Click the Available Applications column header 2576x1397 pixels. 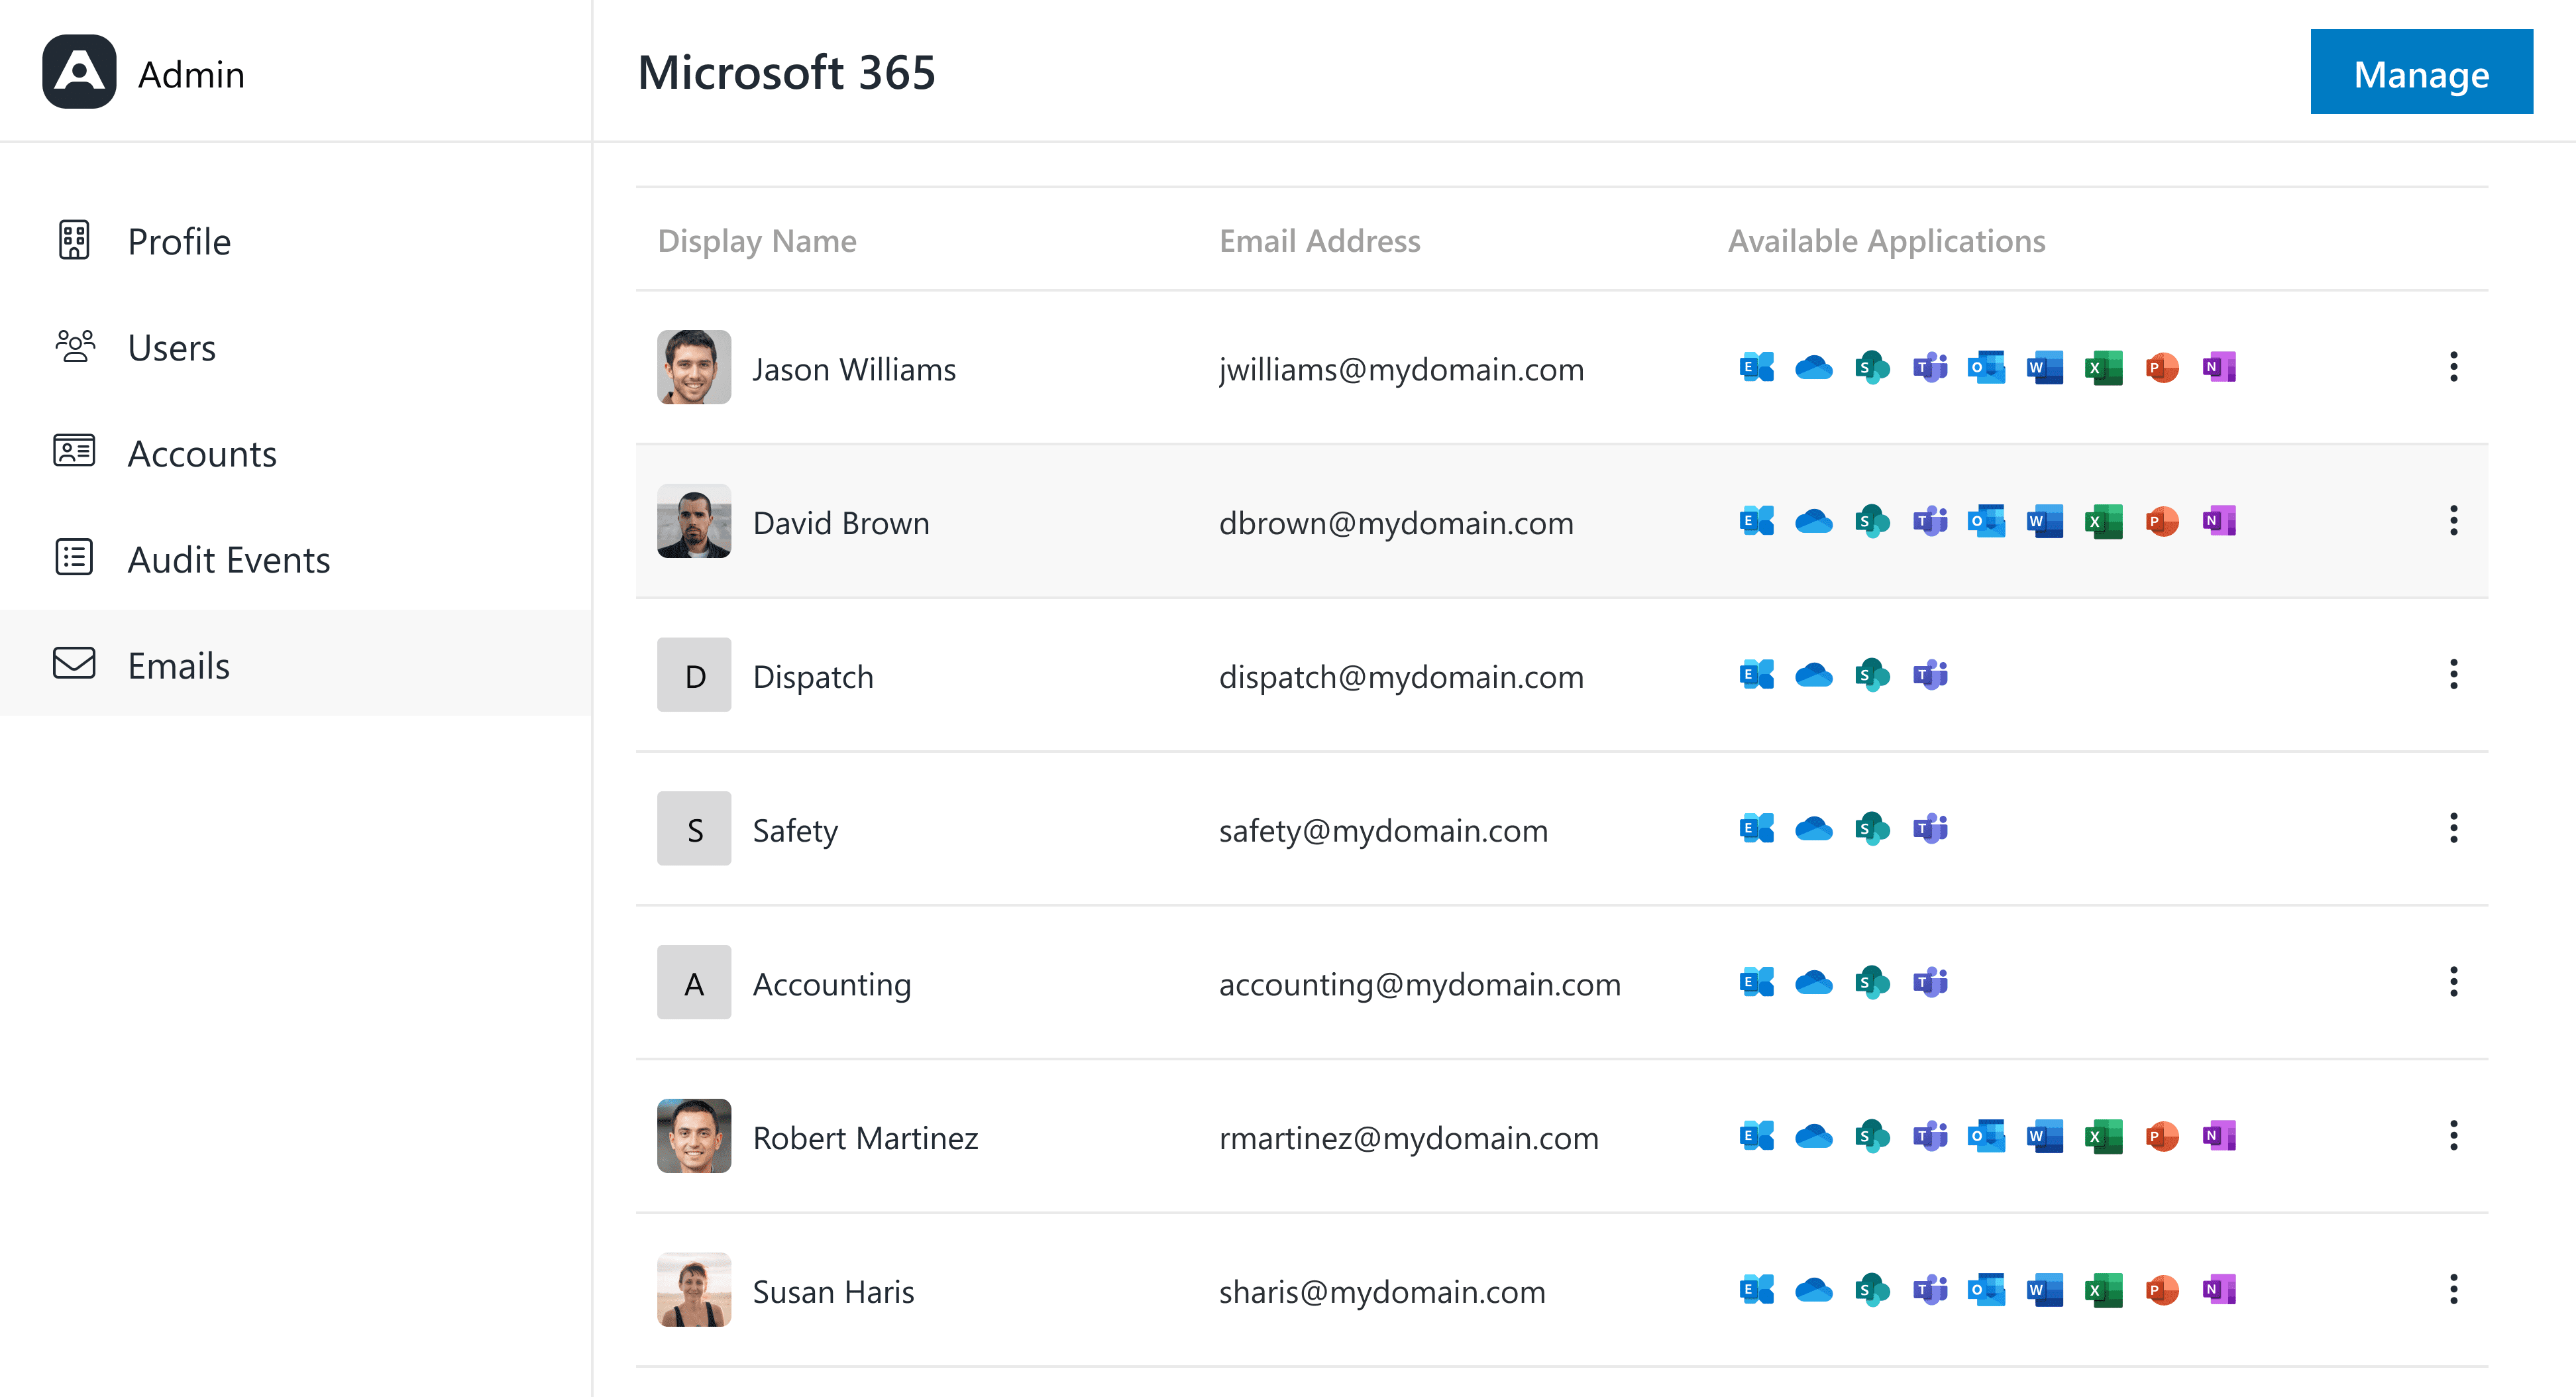[1887, 241]
